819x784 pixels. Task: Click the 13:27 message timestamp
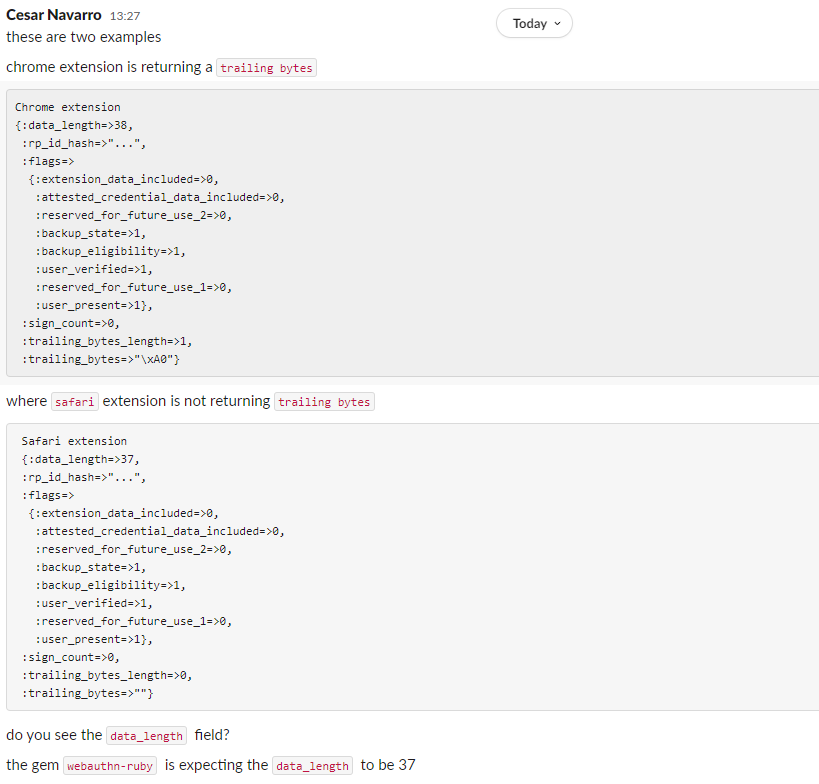[x=124, y=17]
